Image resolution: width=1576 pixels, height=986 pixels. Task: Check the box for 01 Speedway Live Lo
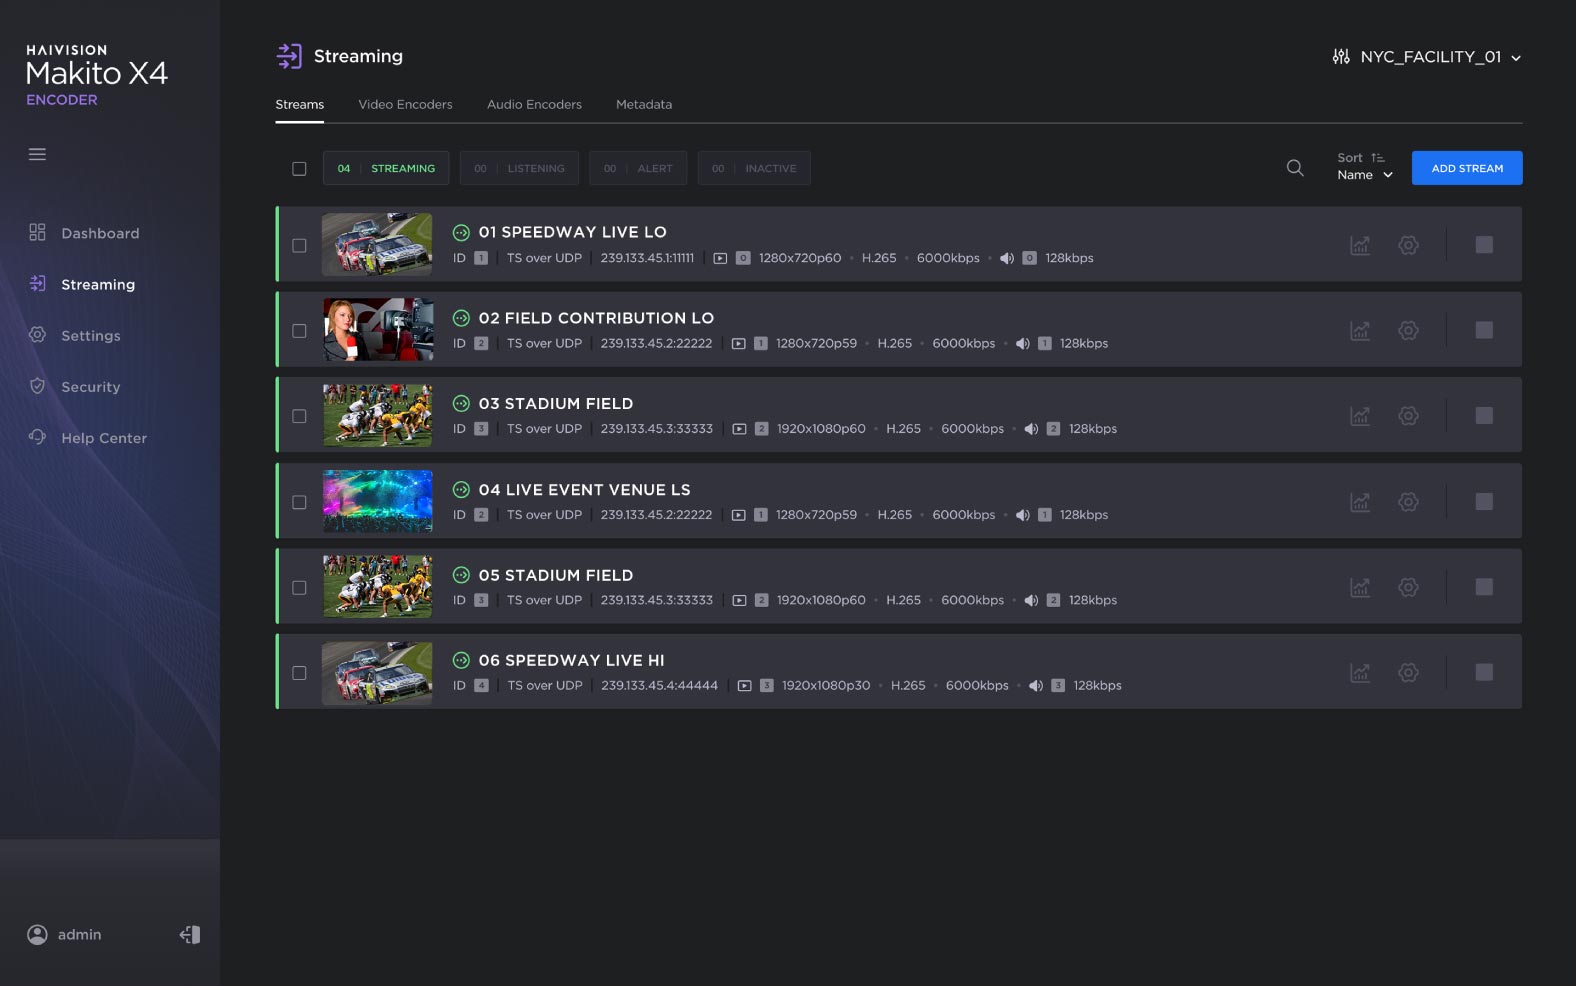[299, 245]
